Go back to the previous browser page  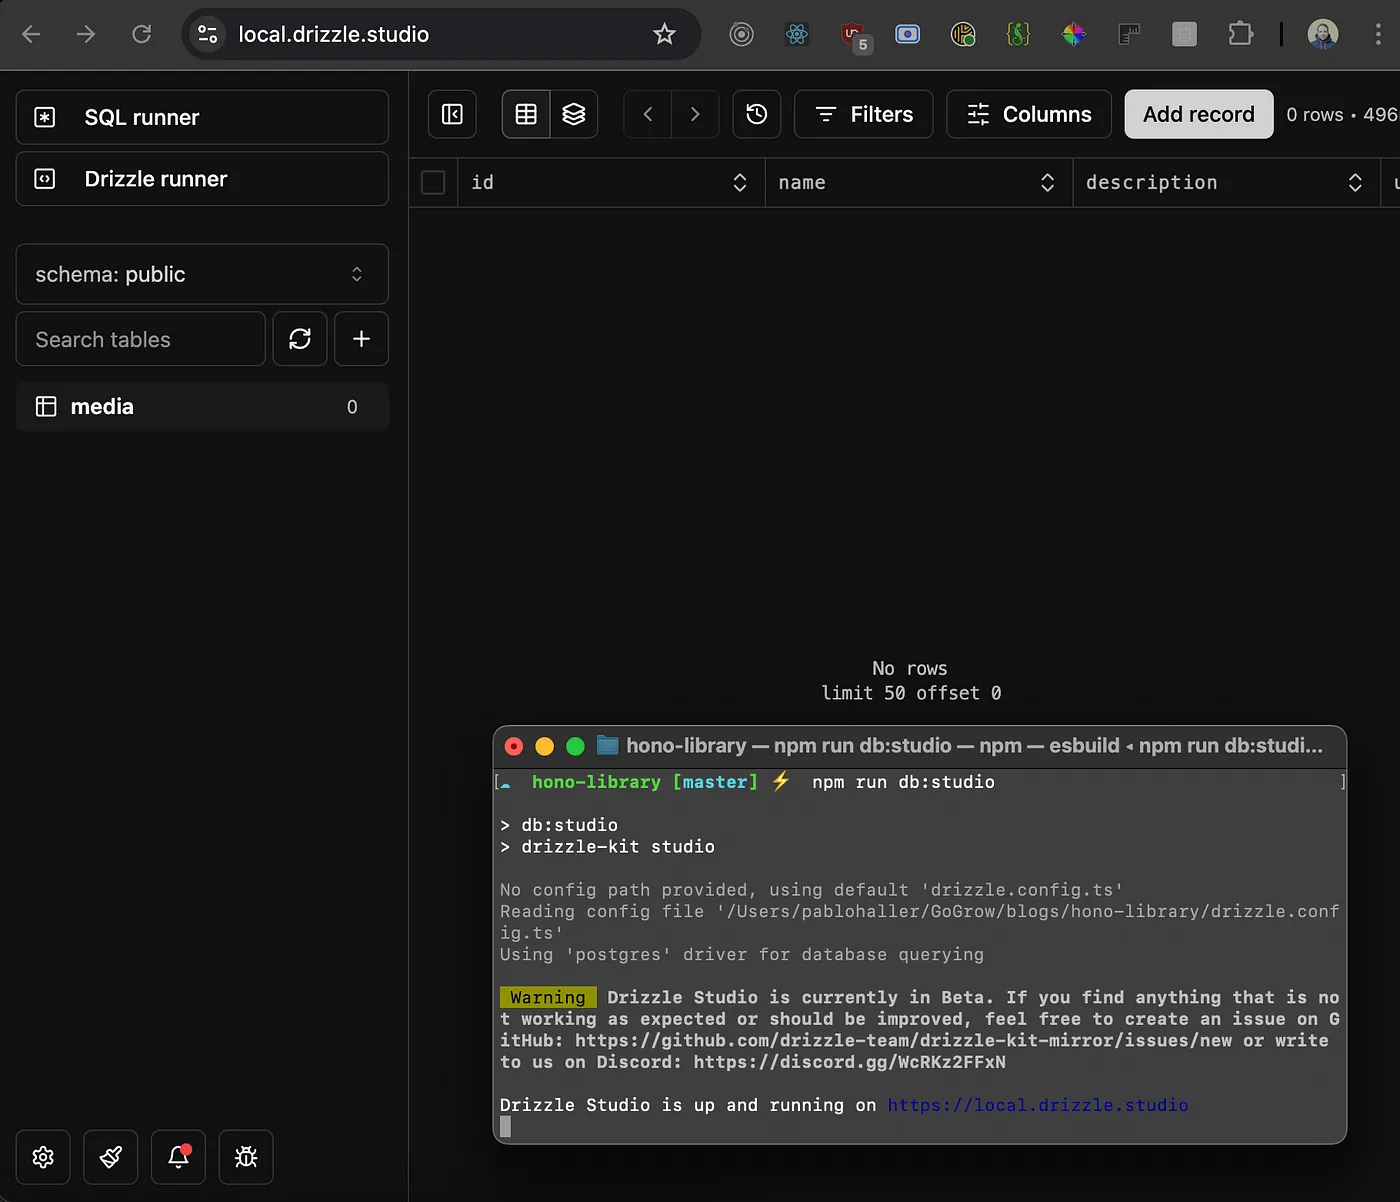(31, 34)
